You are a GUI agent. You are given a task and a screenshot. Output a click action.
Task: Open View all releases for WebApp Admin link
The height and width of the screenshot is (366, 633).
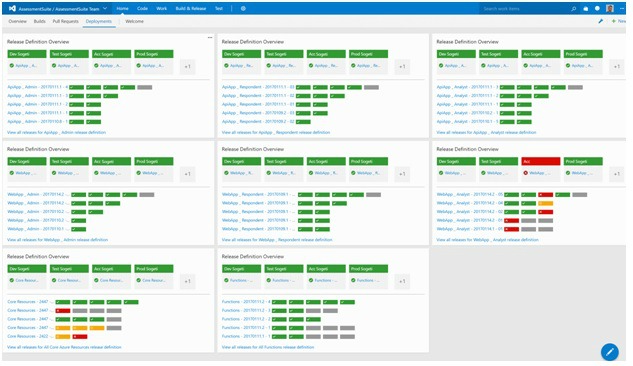coord(57,240)
